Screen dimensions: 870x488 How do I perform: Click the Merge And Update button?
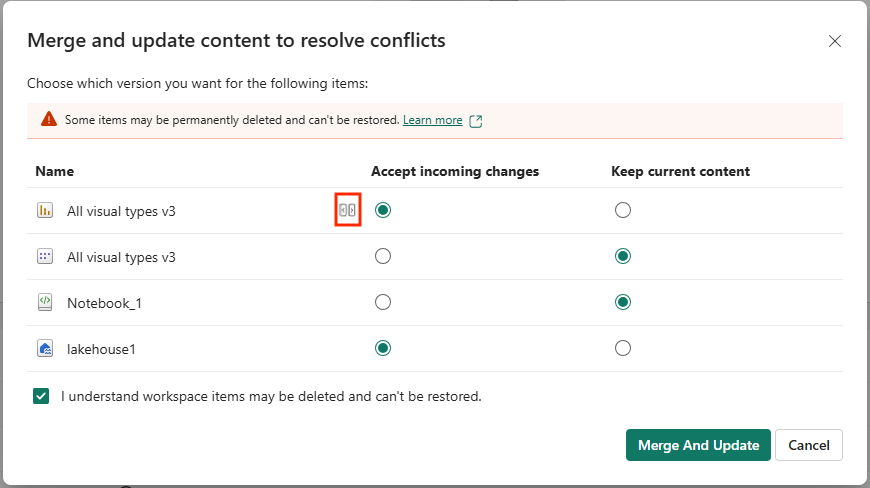(698, 445)
